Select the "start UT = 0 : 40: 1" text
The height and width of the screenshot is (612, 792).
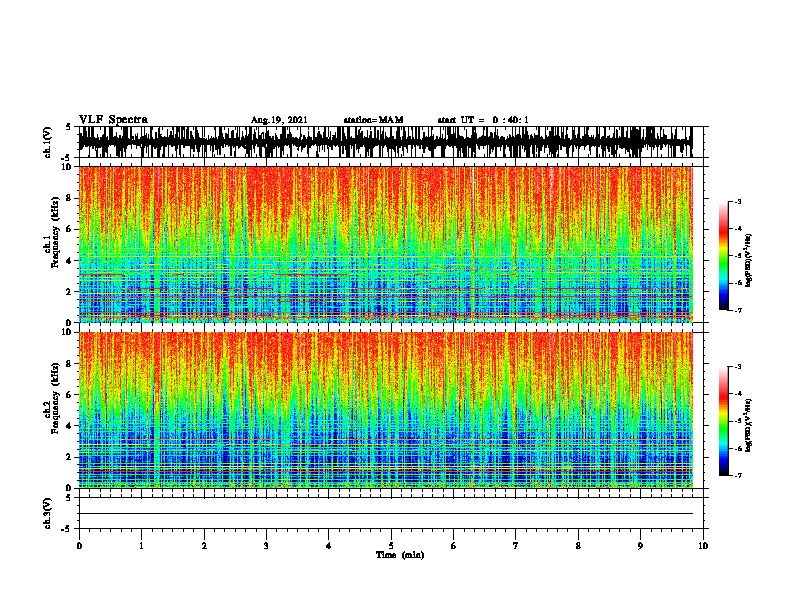(x=483, y=120)
